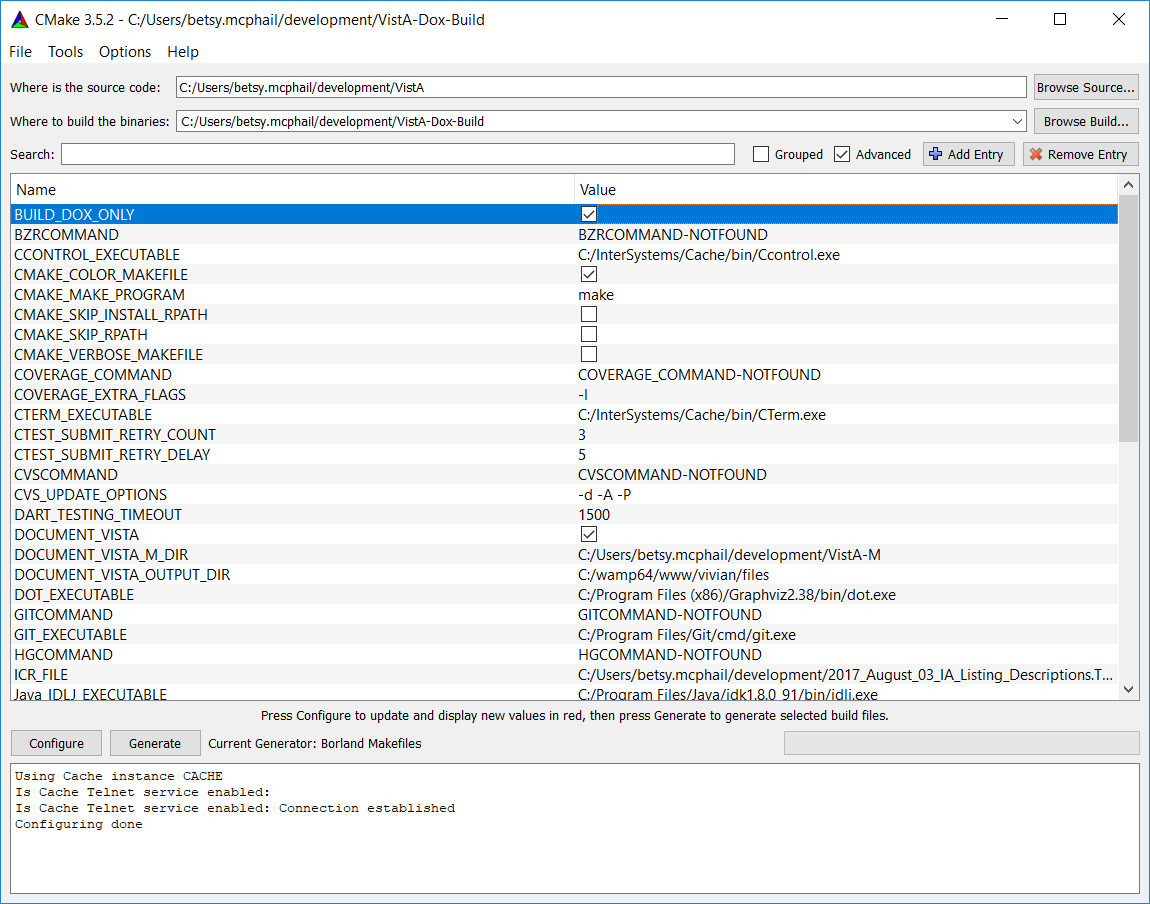
Task: Click the Search input field
Action: pos(398,154)
